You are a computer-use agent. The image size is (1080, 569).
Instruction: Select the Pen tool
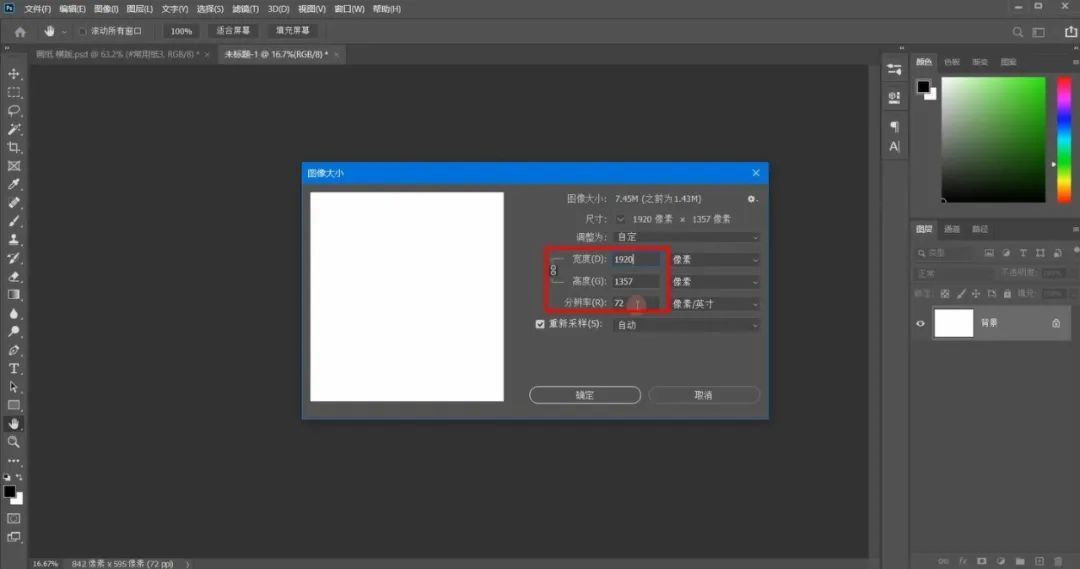[14, 351]
